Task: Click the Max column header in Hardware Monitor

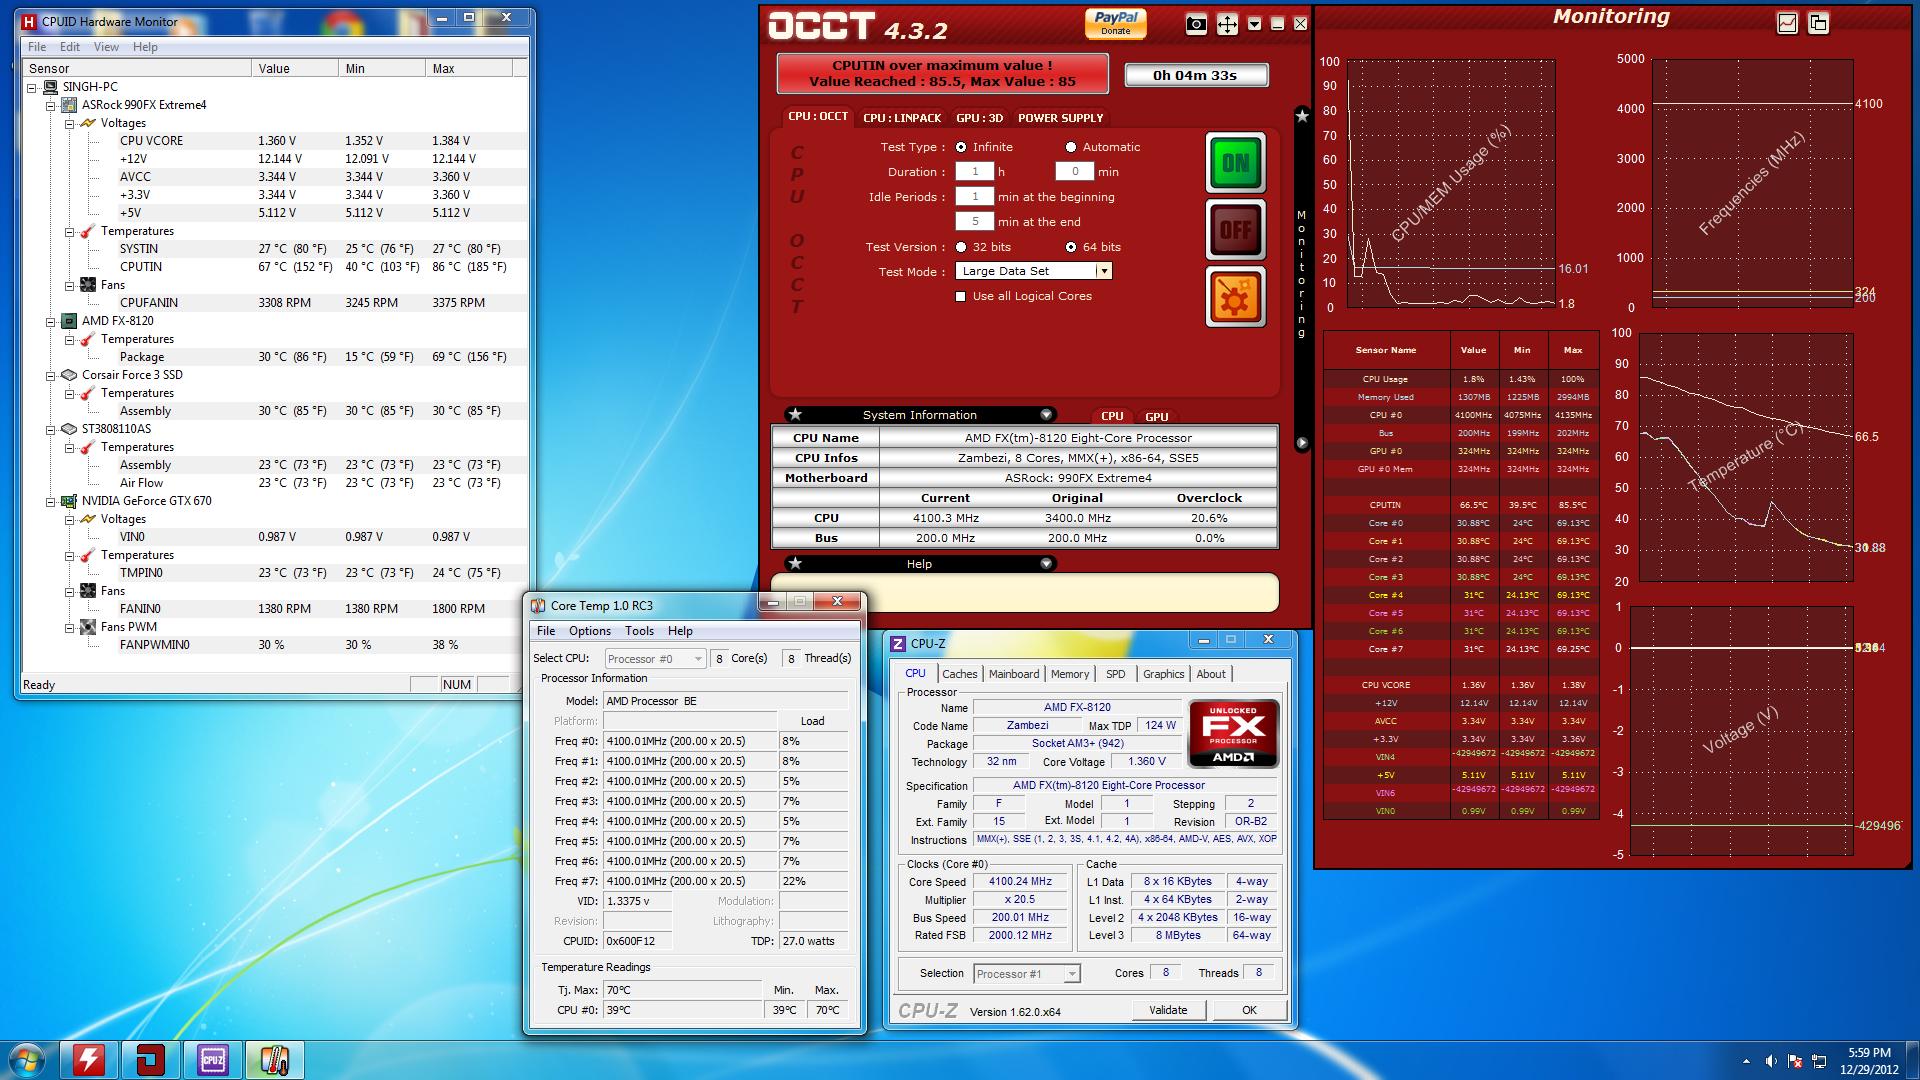Action: [468, 68]
